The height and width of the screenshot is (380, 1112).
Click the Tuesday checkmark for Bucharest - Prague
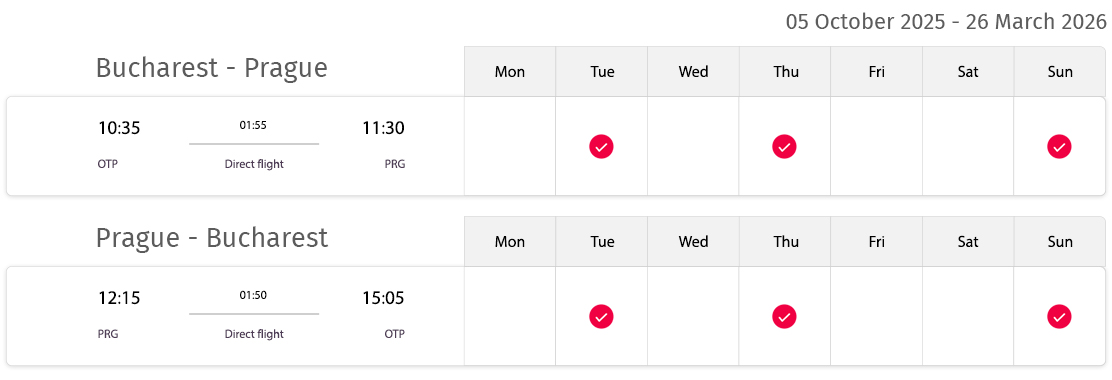tap(601, 147)
